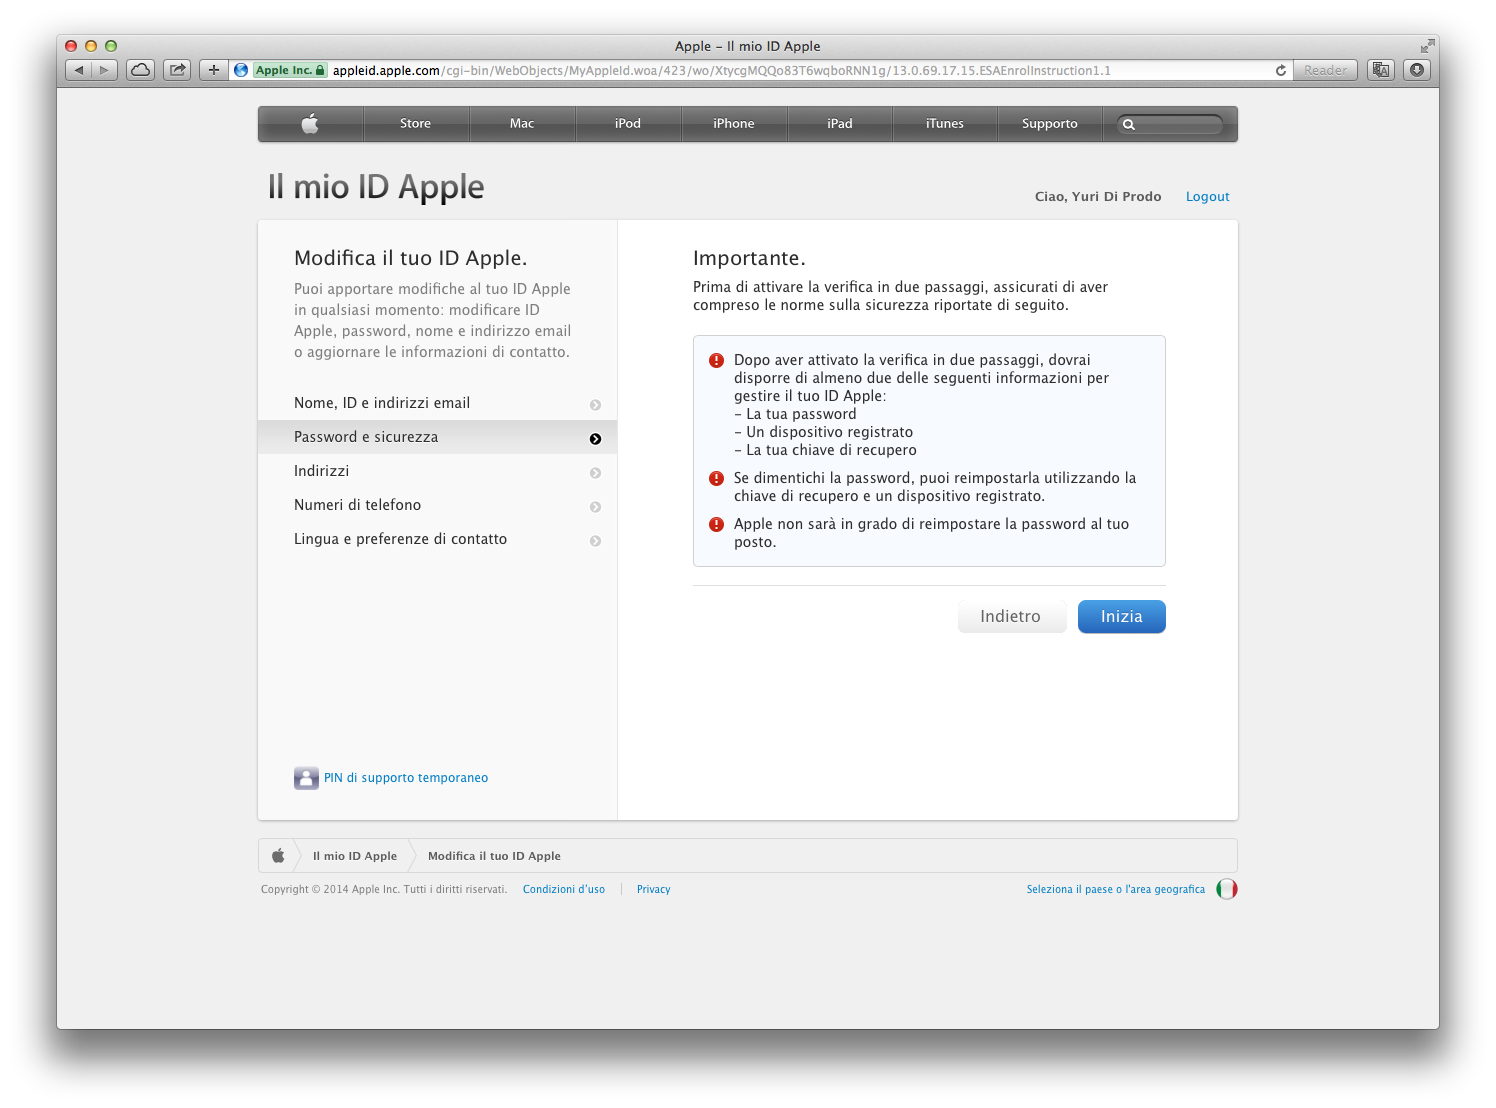Image resolution: width=1496 pixels, height=1108 pixels.
Task: Select Indirizzi section in sidebar
Action: pos(437,471)
